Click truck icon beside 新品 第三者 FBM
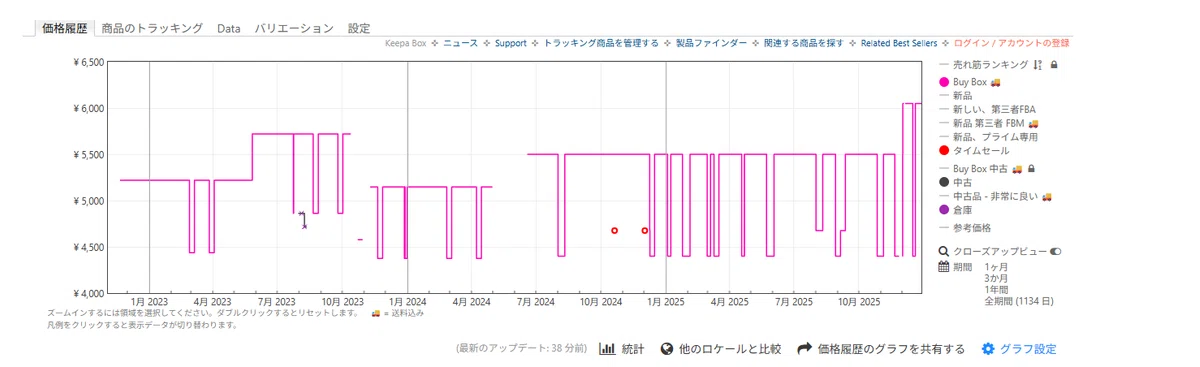 point(1033,123)
